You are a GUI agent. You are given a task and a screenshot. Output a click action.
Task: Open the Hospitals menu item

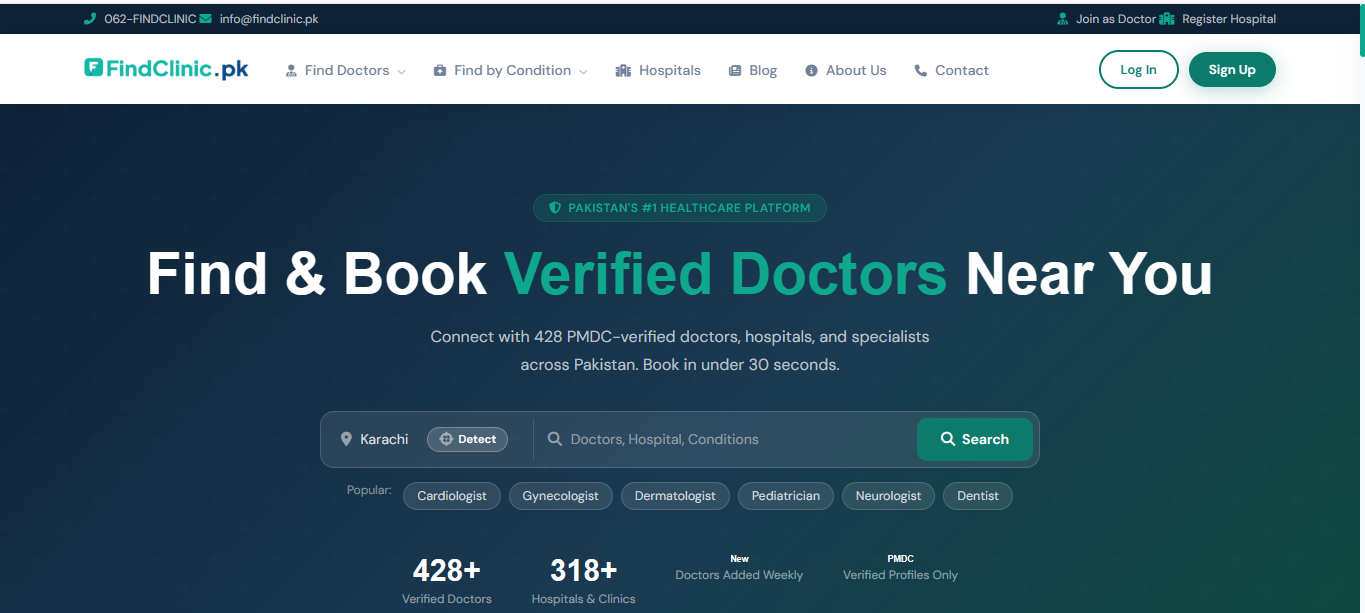[659, 71]
